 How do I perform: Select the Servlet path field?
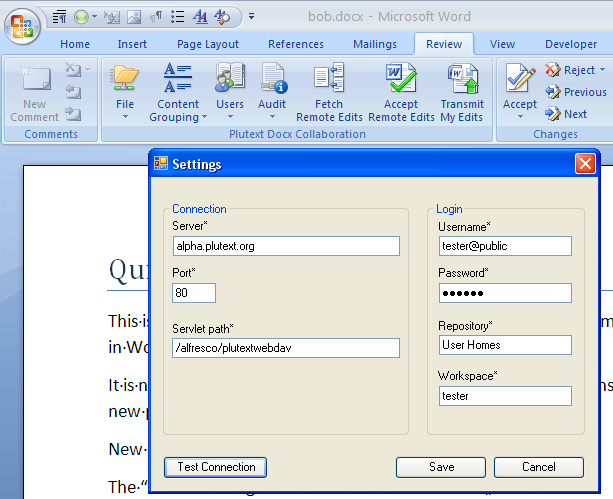285,348
